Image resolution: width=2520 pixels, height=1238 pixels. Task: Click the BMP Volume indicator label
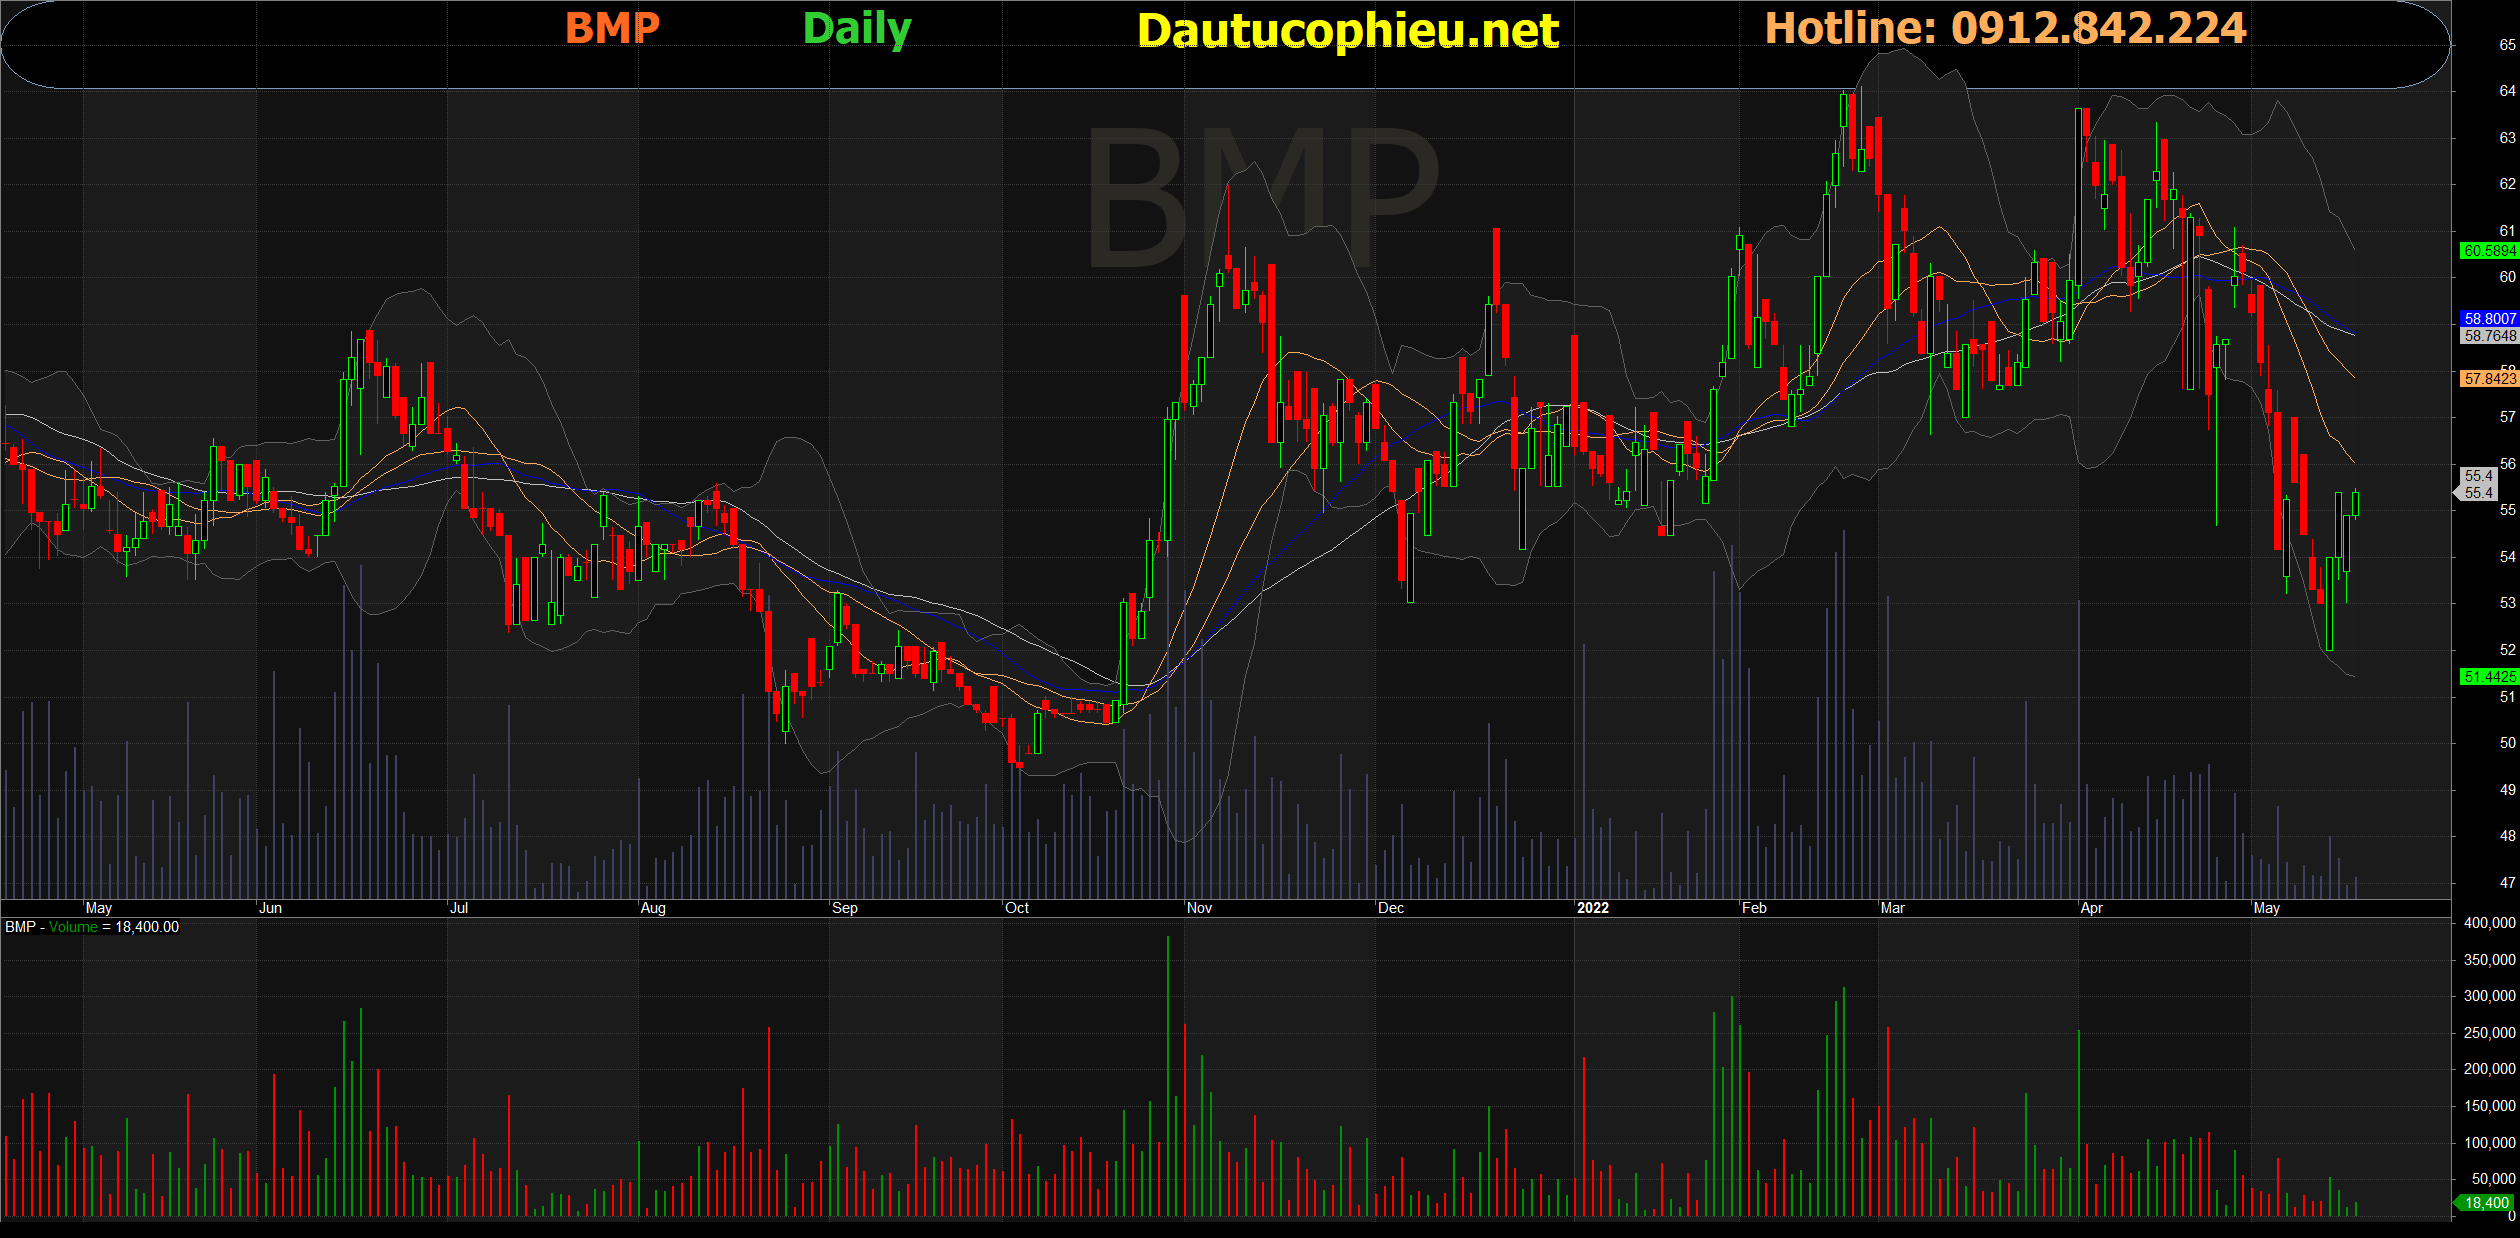point(92,927)
